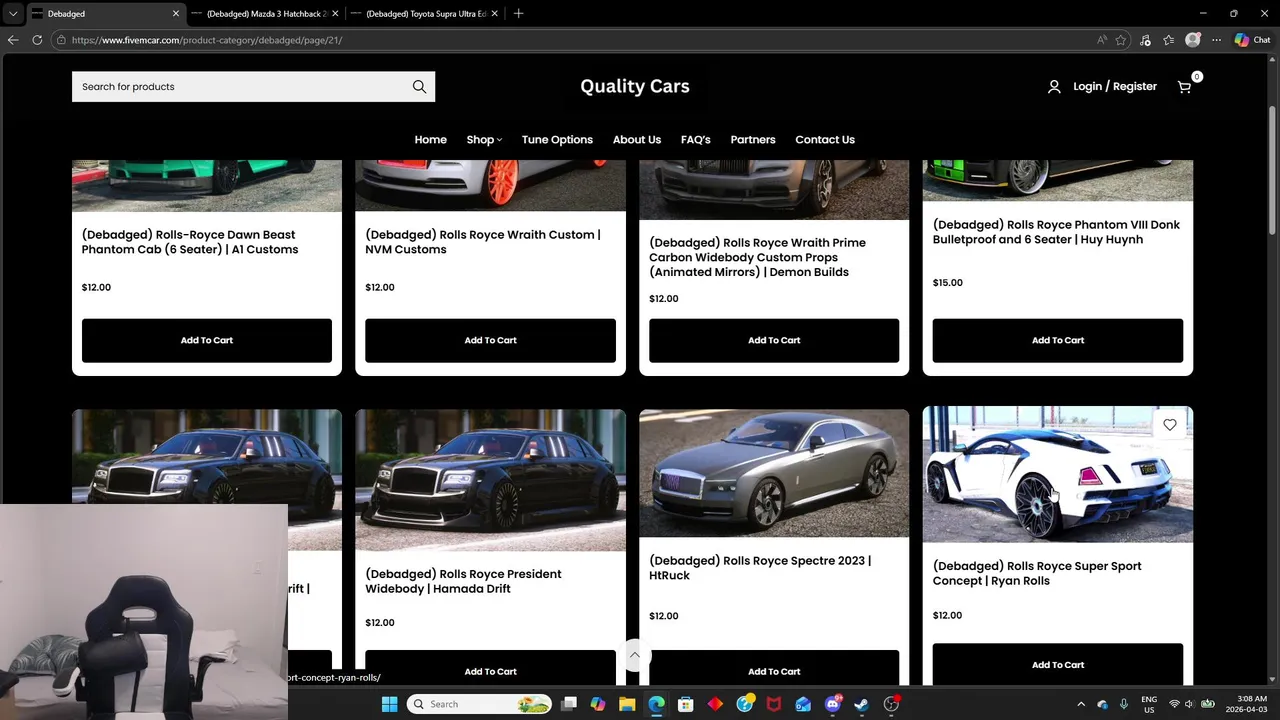Bookmark page with the star icon

pos(1121,40)
